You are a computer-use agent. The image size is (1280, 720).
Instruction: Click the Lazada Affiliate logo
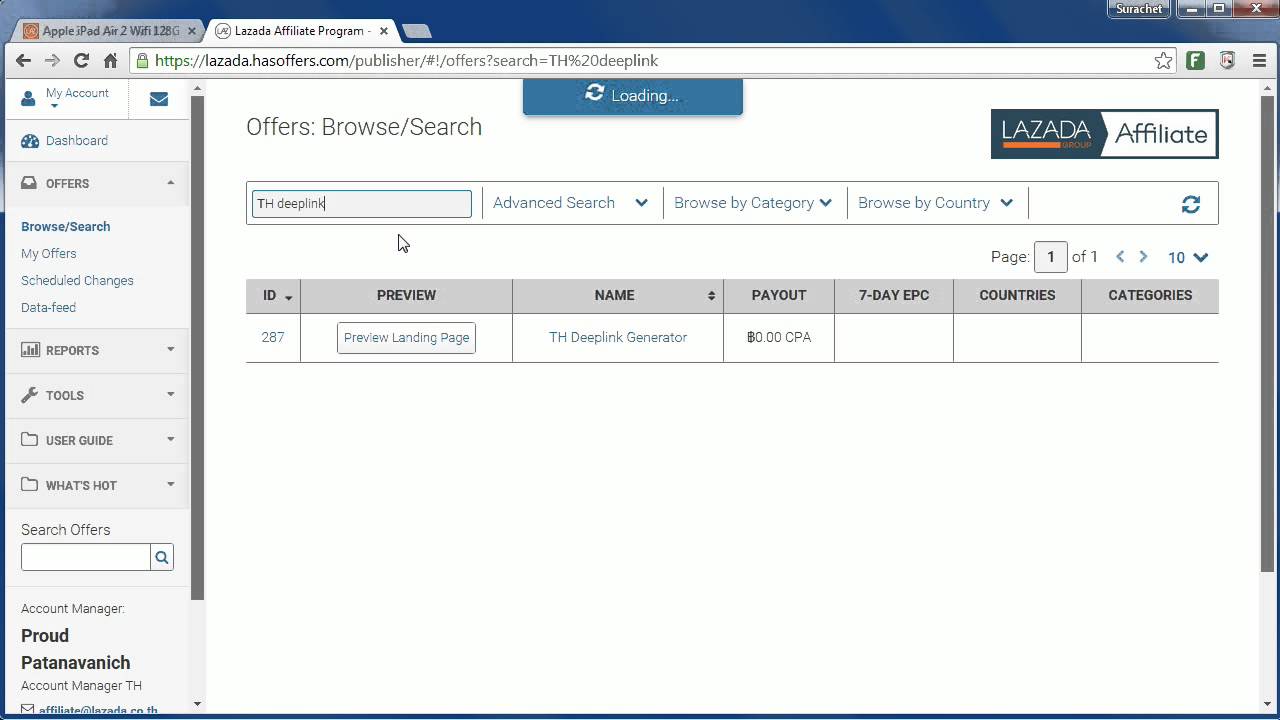1104,134
